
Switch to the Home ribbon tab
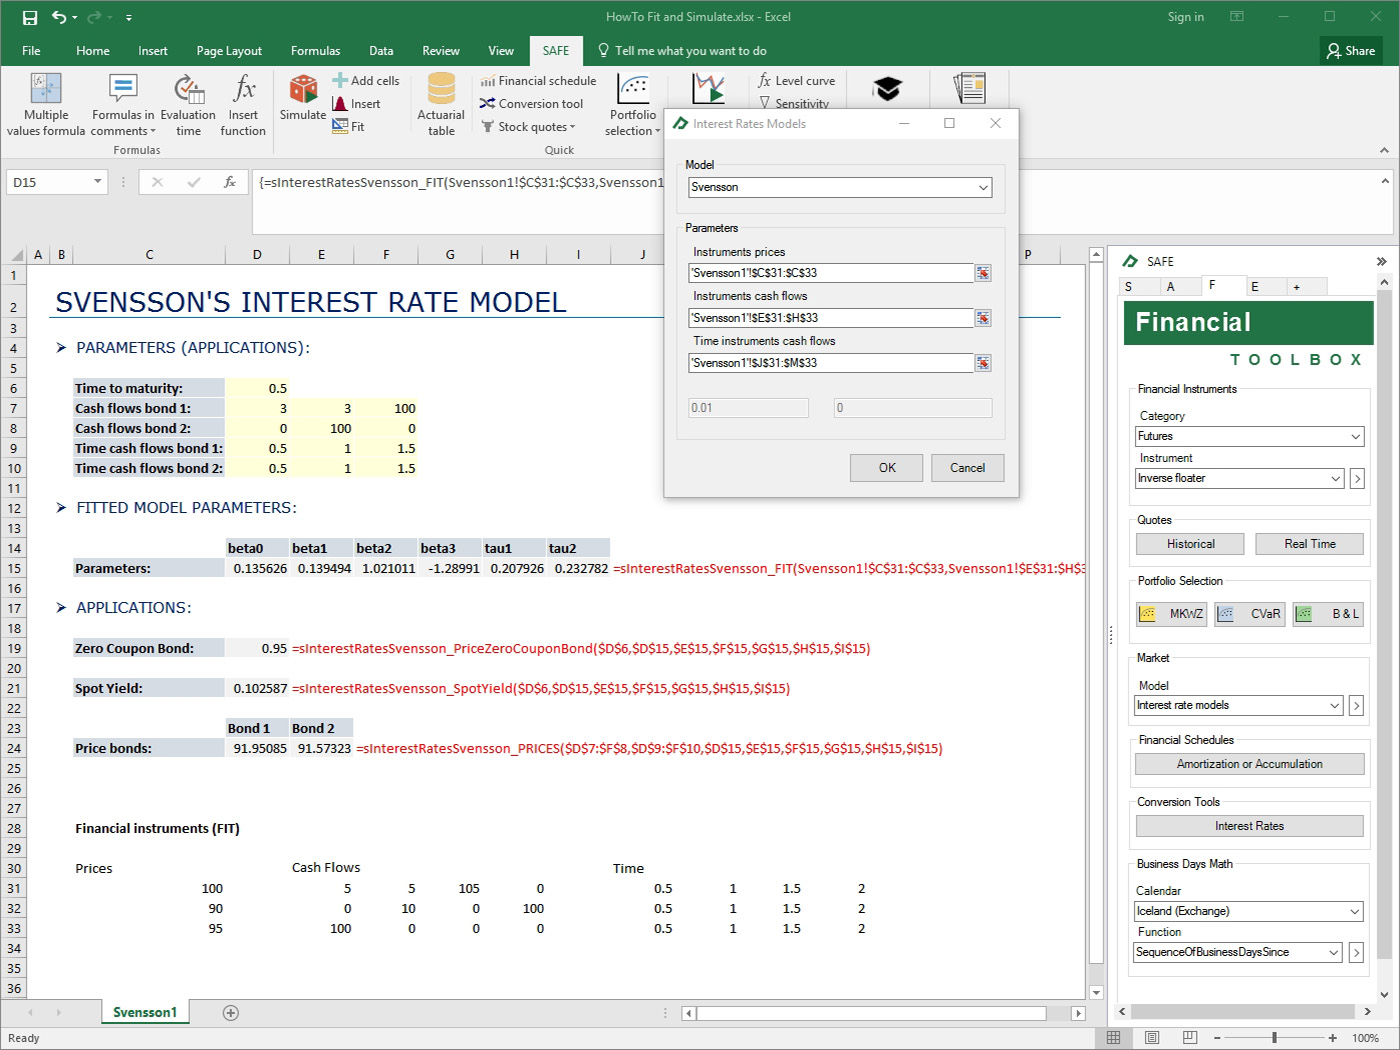[93, 51]
